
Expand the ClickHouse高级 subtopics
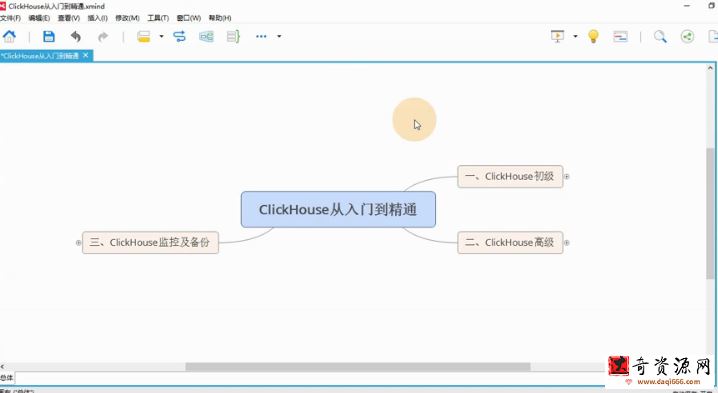click(x=566, y=243)
